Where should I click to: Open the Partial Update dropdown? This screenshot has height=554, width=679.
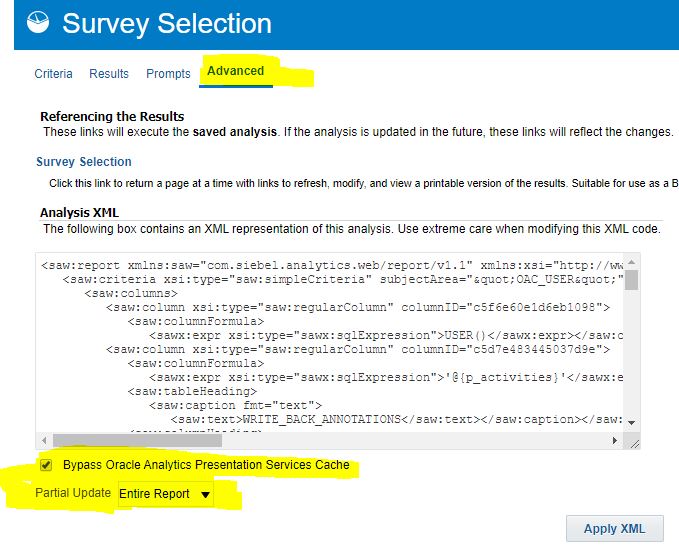165,494
